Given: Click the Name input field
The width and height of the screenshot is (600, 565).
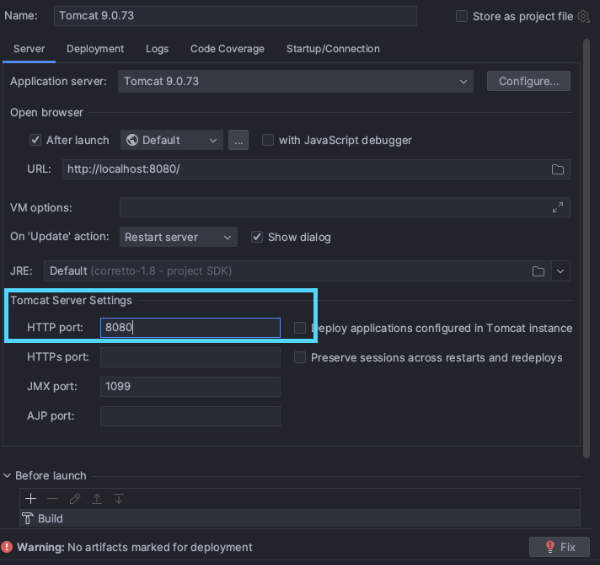Looking at the screenshot, I should pos(235,16).
